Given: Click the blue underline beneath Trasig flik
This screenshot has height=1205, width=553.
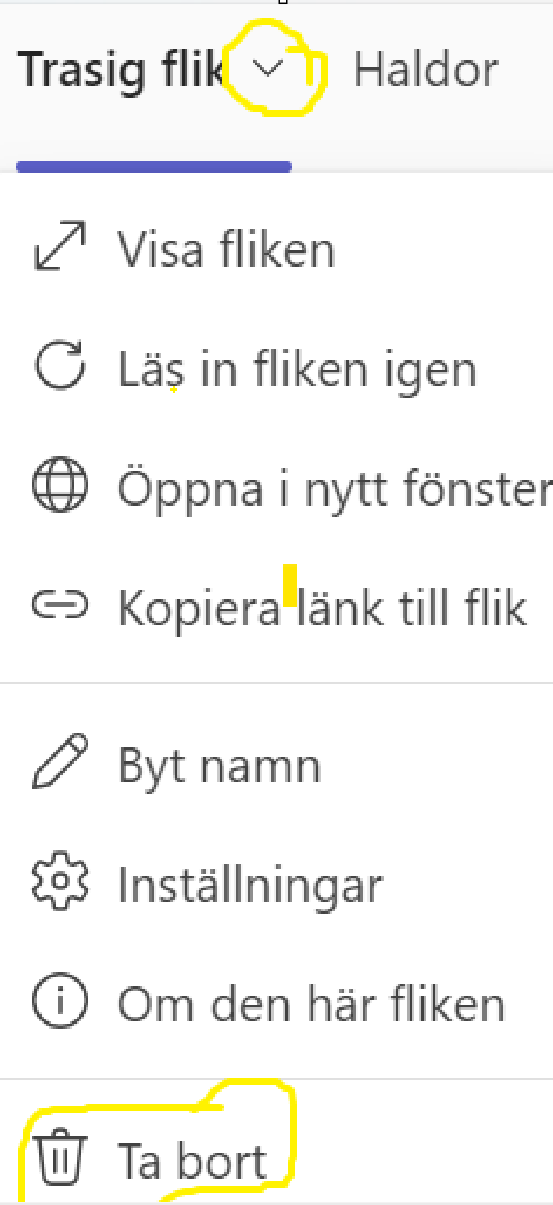Looking at the screenshot, I should tap(154, 166).
